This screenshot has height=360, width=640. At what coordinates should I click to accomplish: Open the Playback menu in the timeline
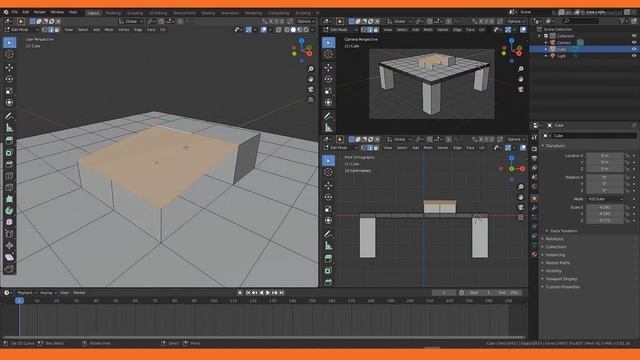point(27,293)
